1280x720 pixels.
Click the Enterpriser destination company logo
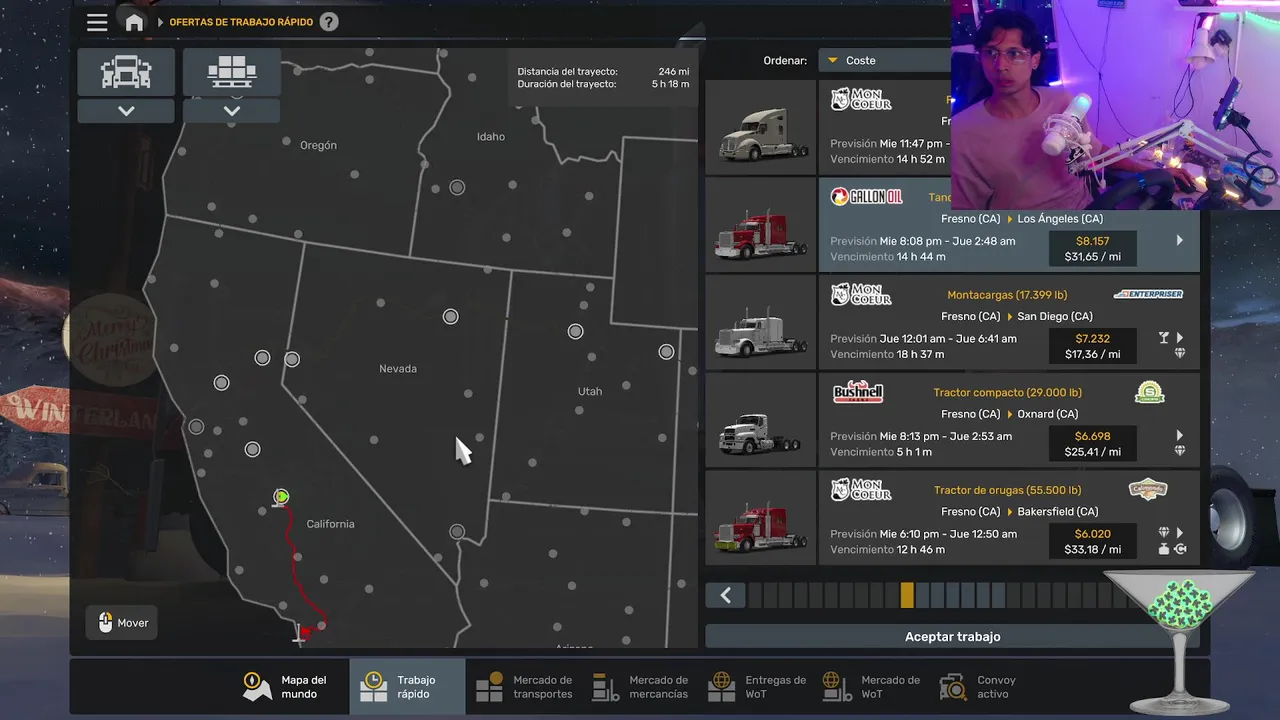point(1148,294)
